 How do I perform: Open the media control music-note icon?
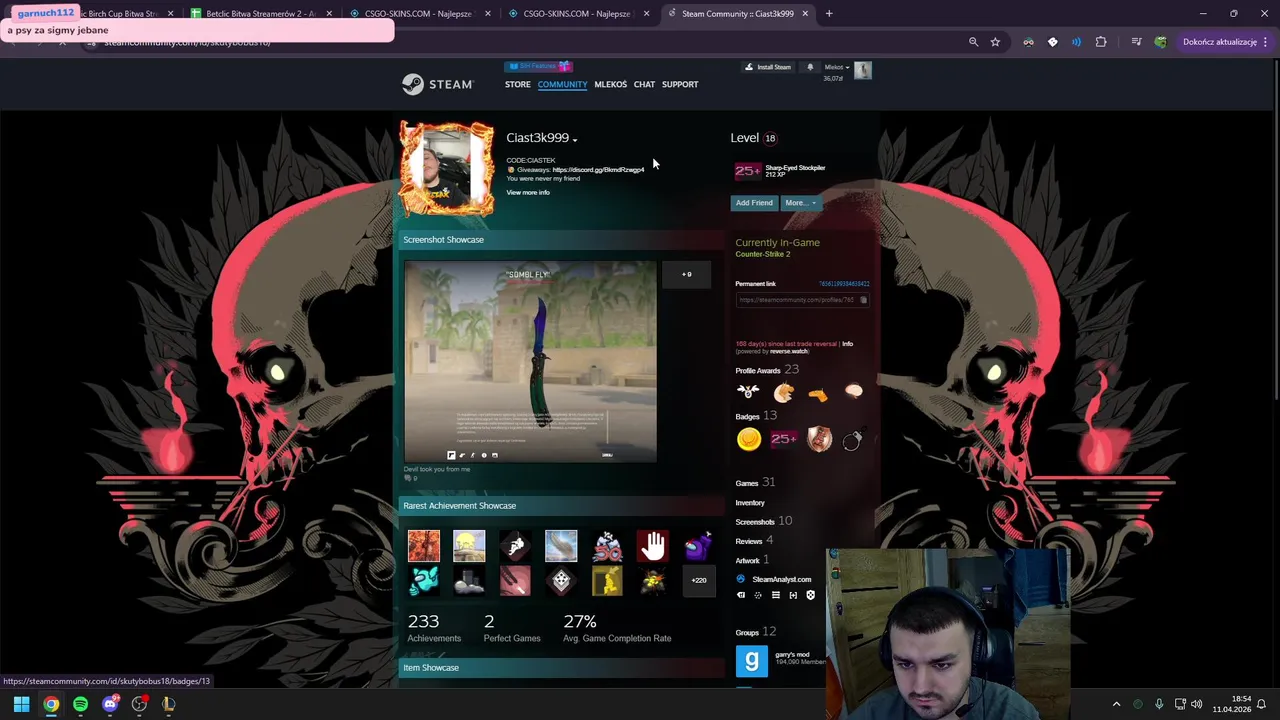pos(1136,42)
